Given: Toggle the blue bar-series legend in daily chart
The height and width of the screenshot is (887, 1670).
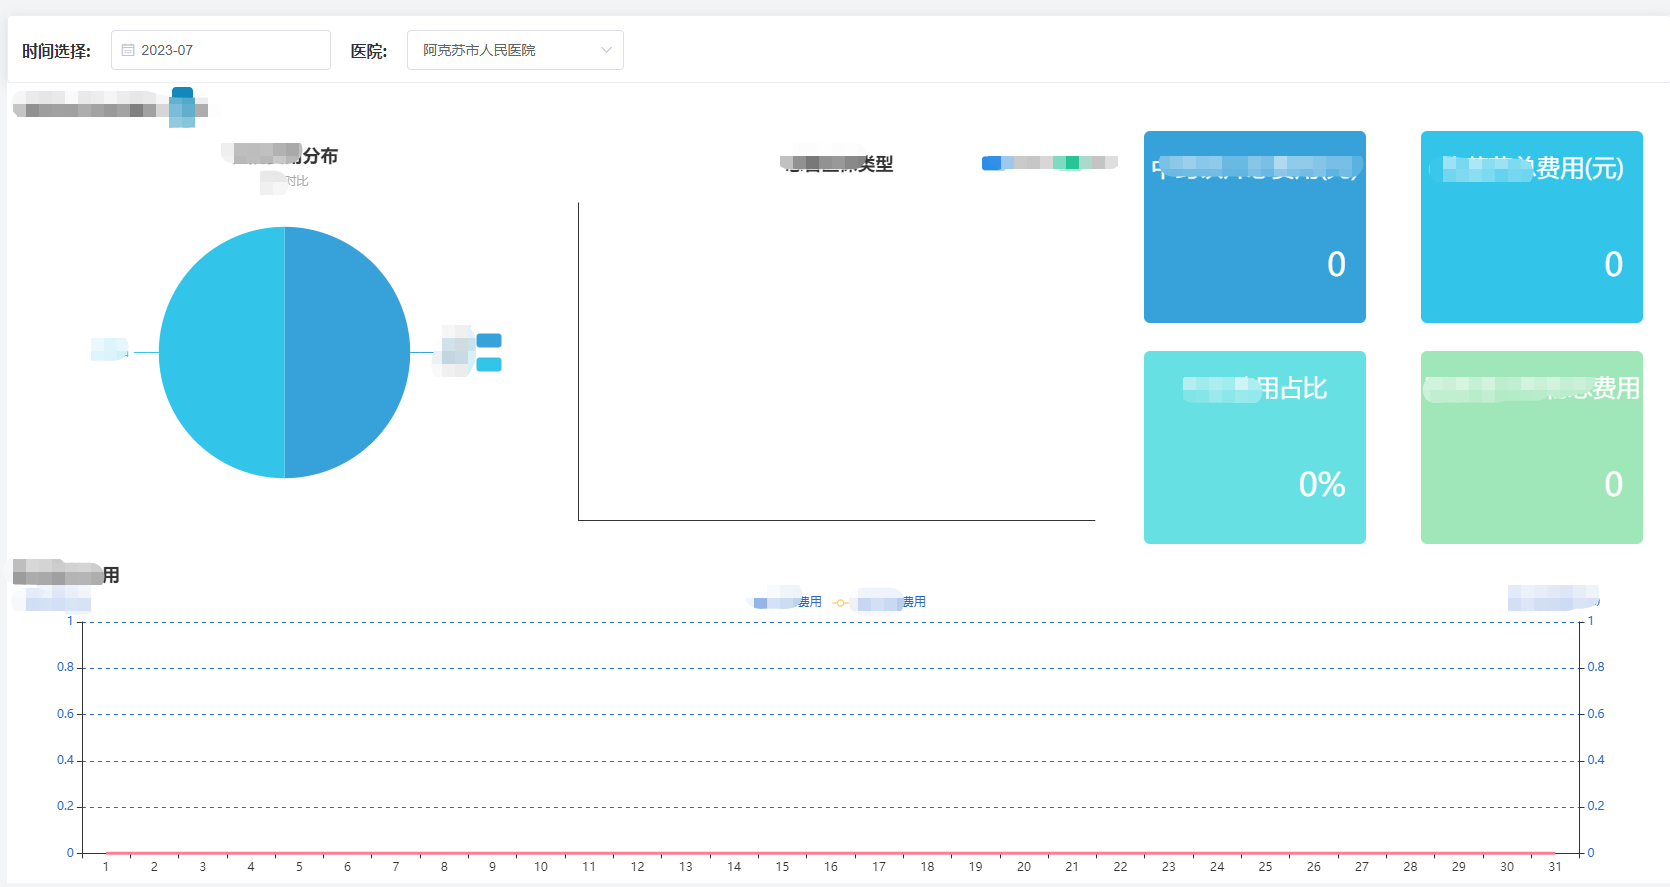Looking at the screenshot, I should [x=787, y=602].
